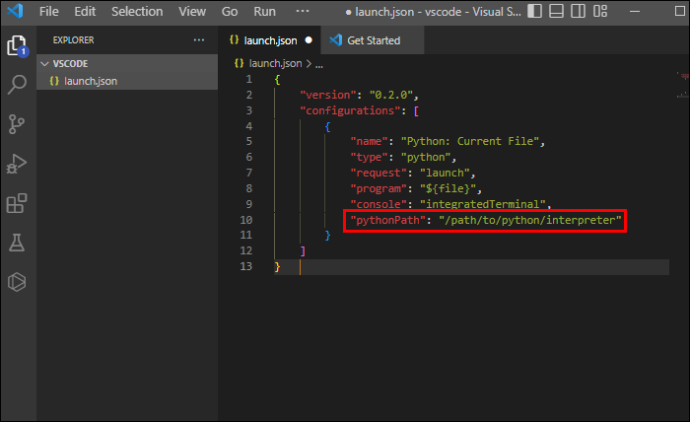The height and width of the screenshot is (422, 690).
Task: Click the closing brace on line 13
Action: click(x=277, y=267)
